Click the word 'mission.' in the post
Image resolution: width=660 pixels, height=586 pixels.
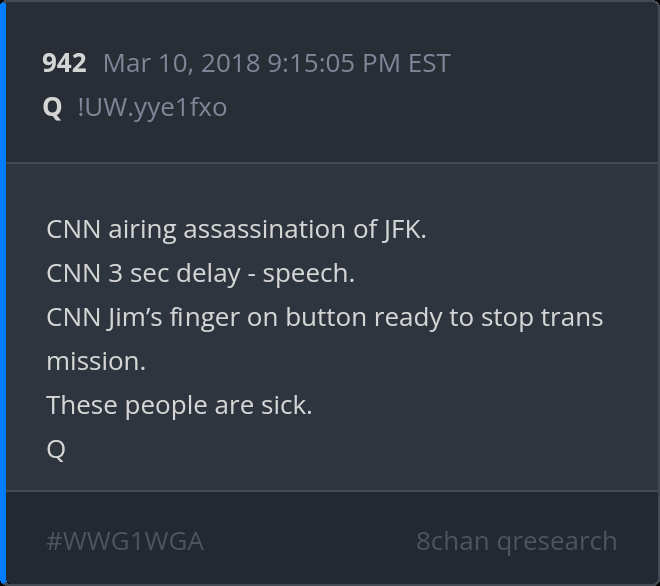(96, 361)
